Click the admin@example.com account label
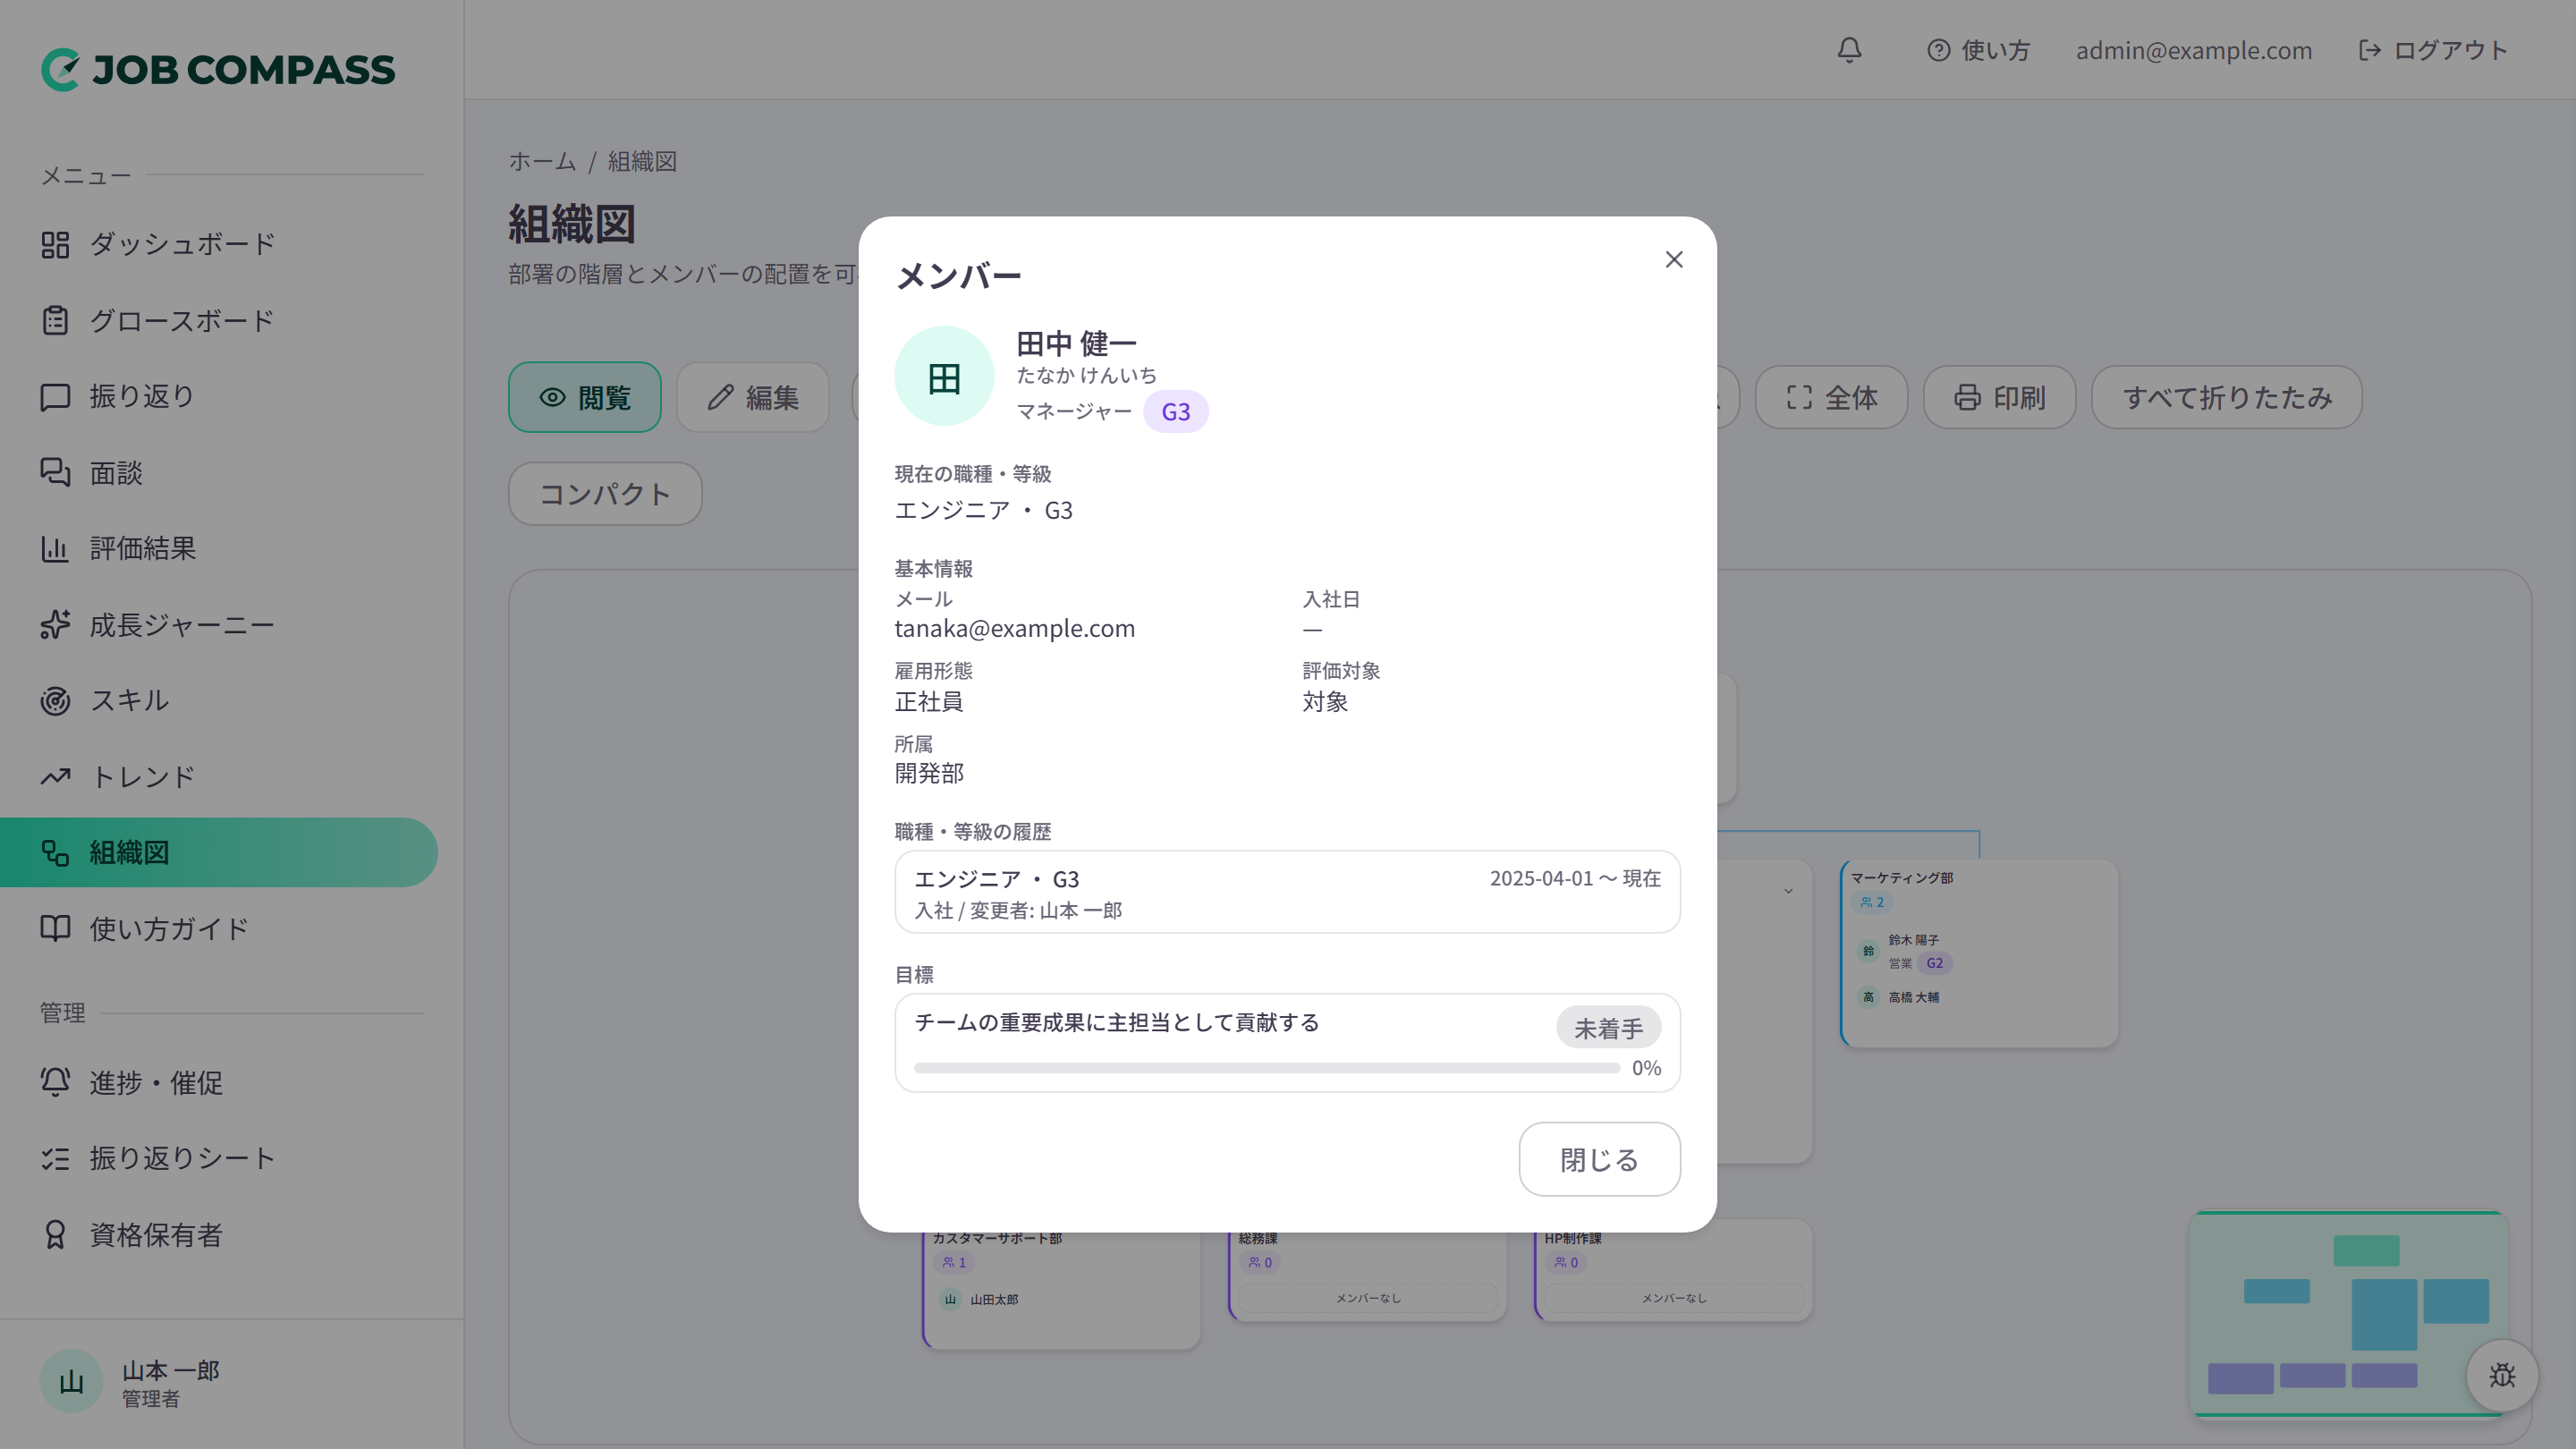The image size is (2576, 1449). 2194,50
